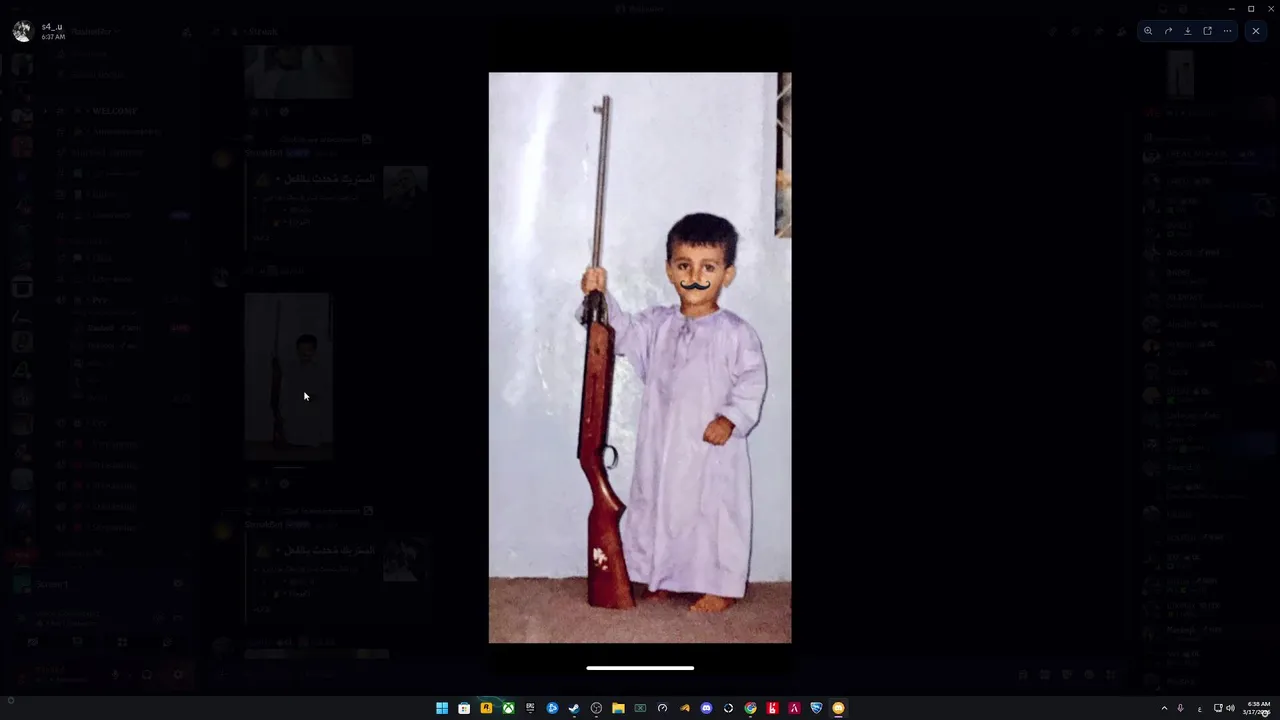Open the yellow Discord taskbar icon
1280x720 pixels.
(x=838, y=708)
